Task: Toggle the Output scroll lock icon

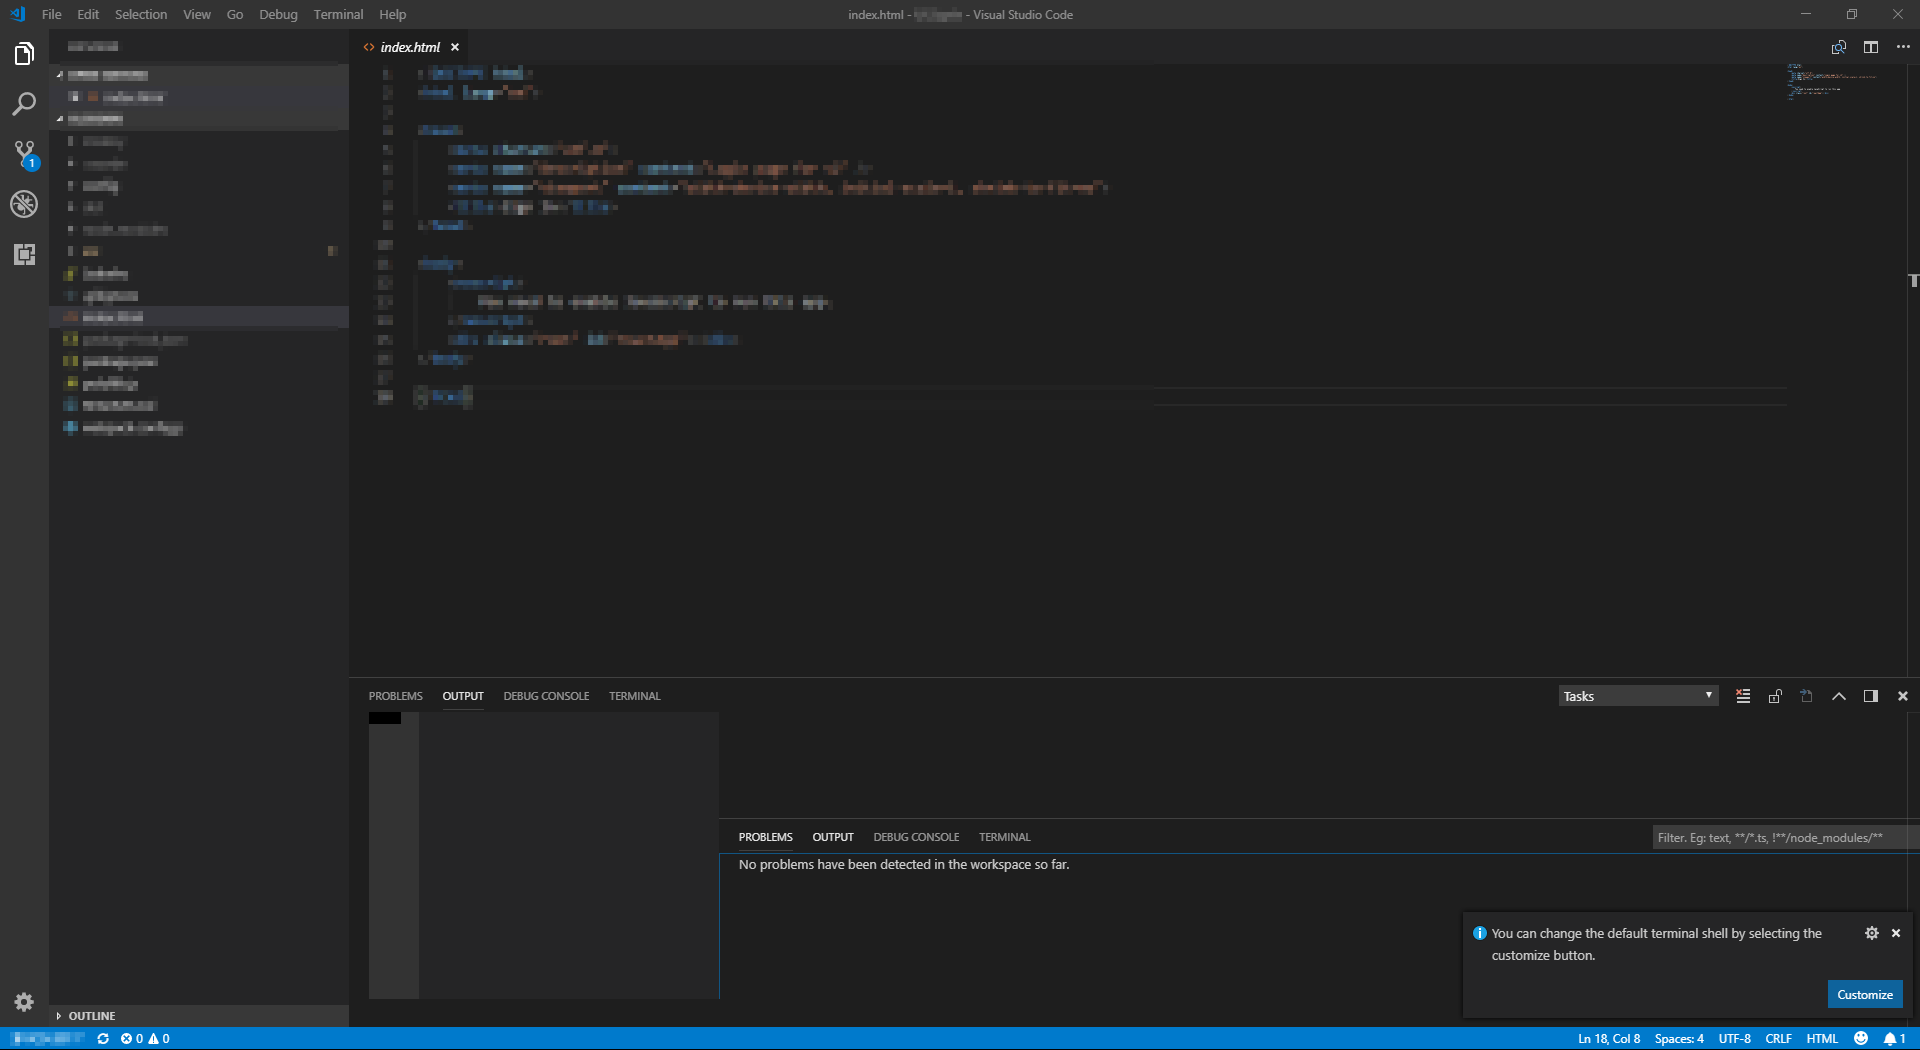Action: [x=1775, y=696]
